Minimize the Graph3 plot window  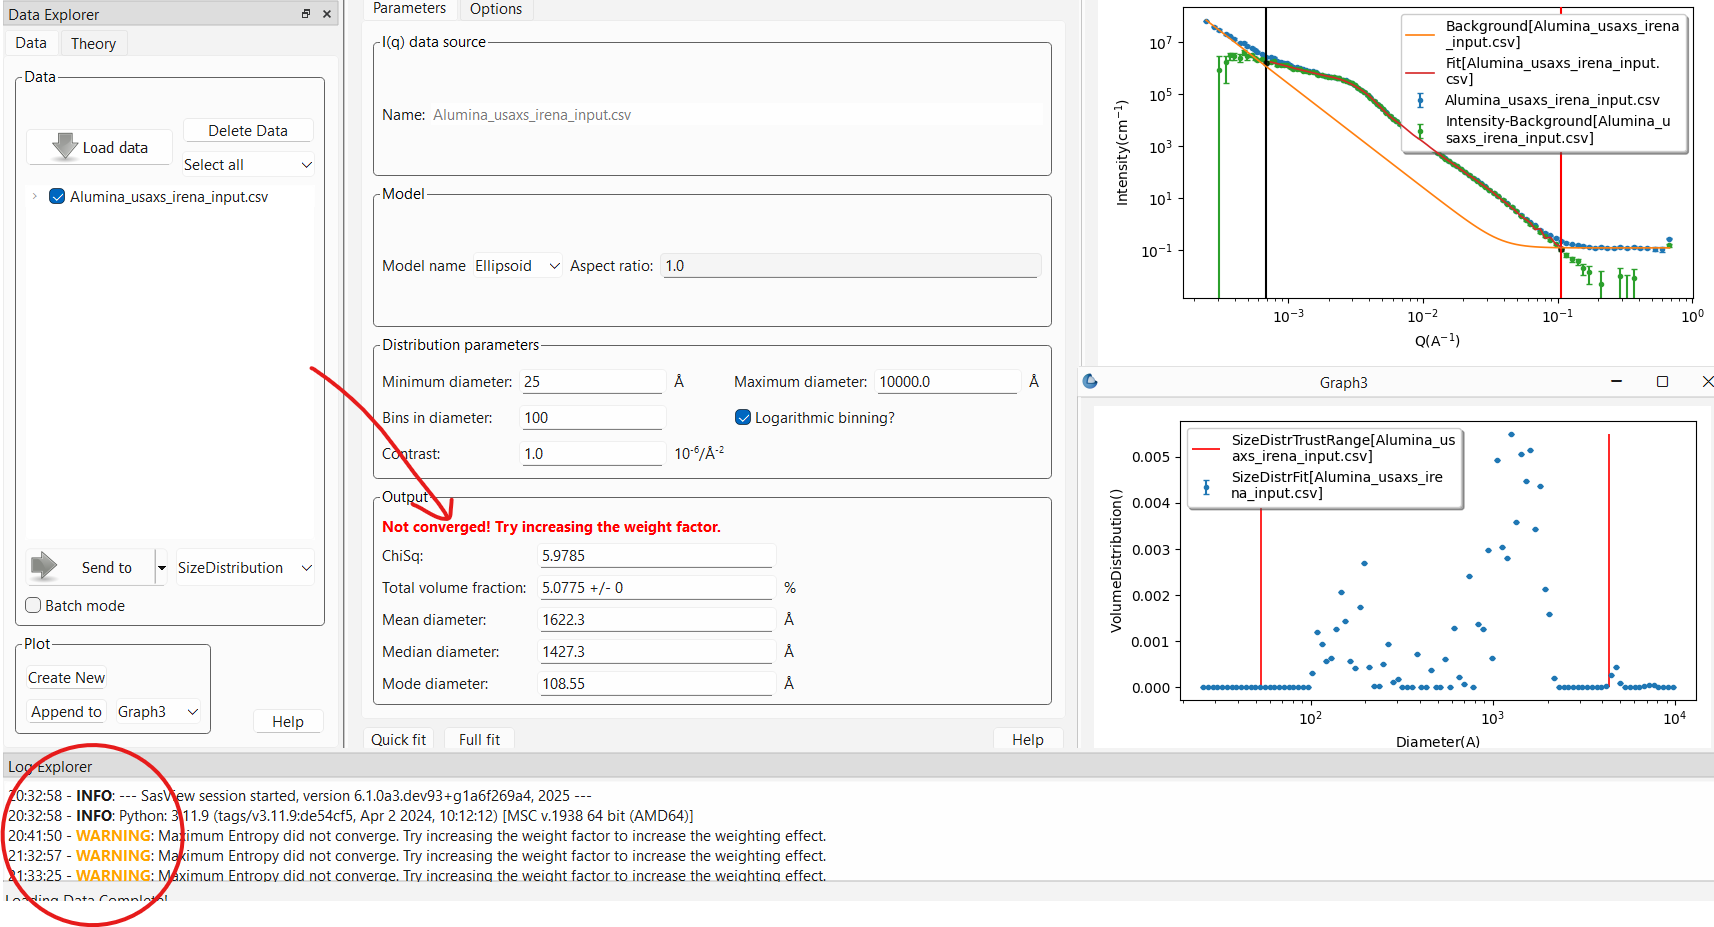point(1616,382)
